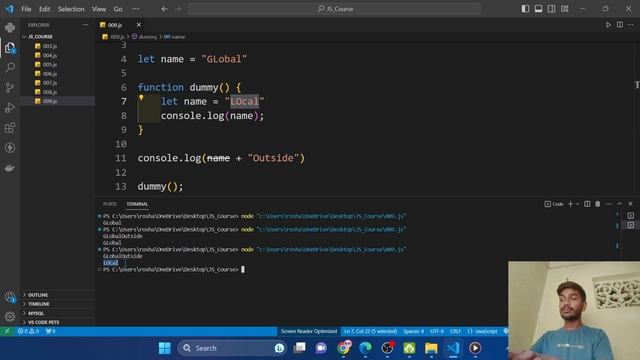The height and width of the screenshot is (360, 640).
Task: Open the Python extension view in activity bar
Action: pos(10,28)
